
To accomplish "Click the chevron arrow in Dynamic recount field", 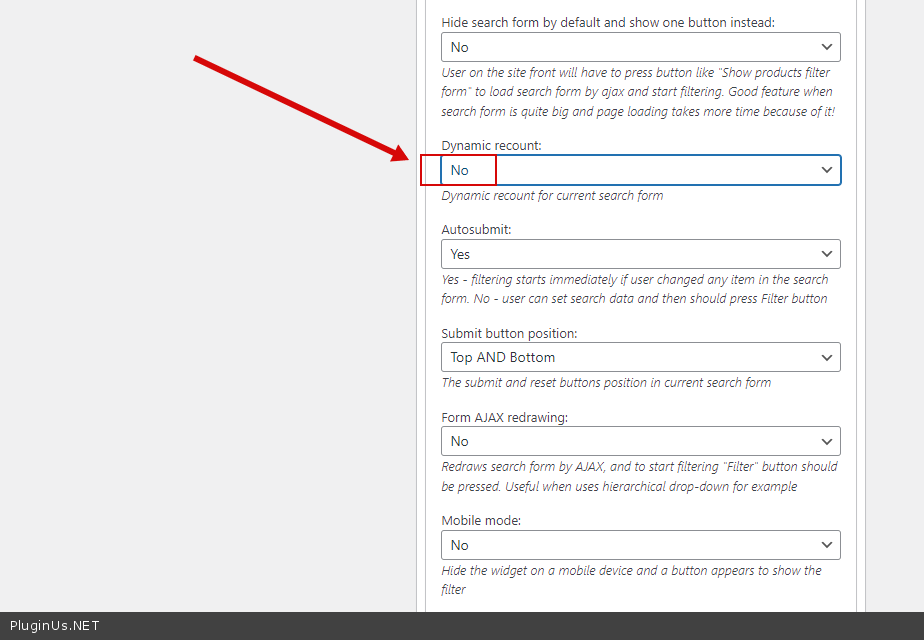I will pyautogui.click(x=827, y=170).
